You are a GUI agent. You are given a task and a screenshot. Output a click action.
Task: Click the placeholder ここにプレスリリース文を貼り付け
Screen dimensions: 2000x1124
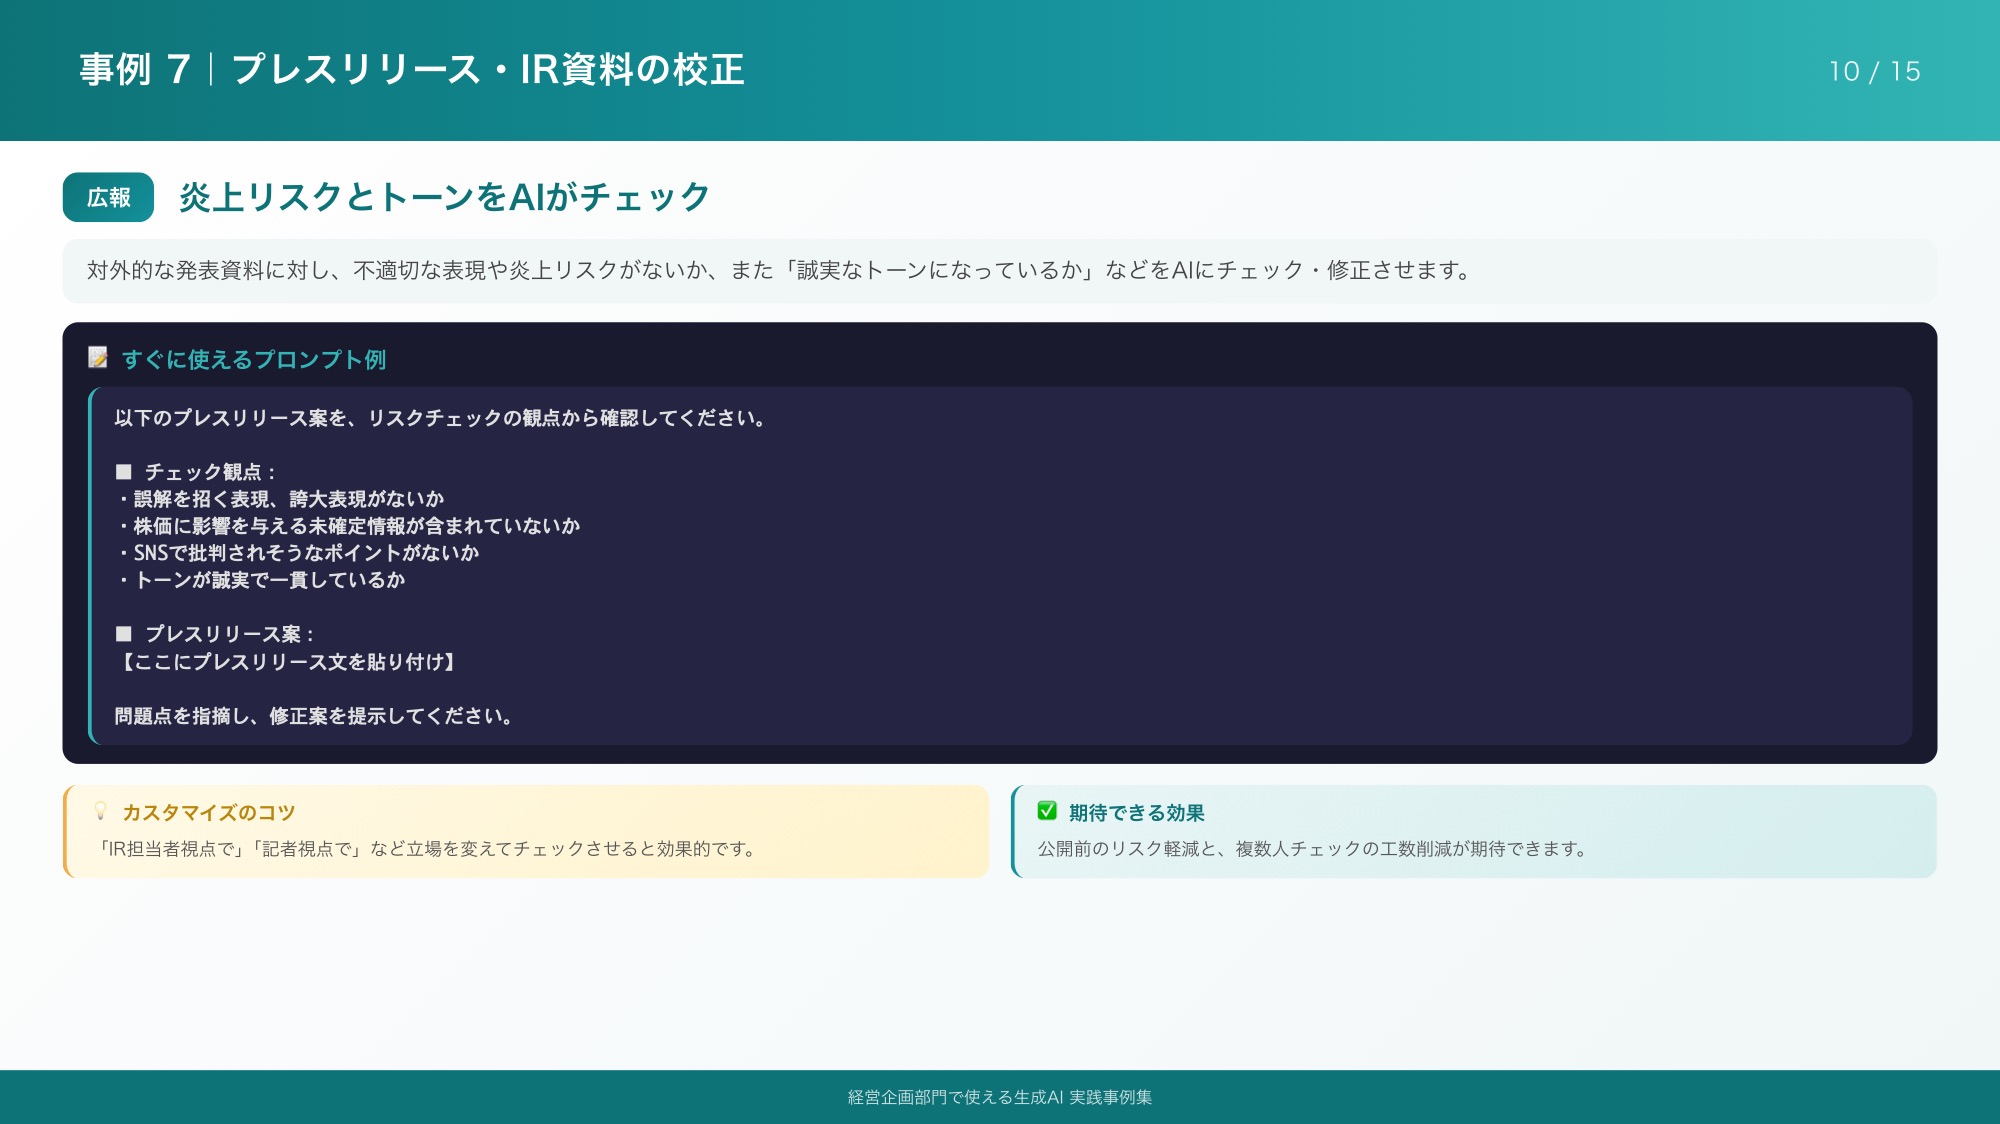[x=287, y=662]
